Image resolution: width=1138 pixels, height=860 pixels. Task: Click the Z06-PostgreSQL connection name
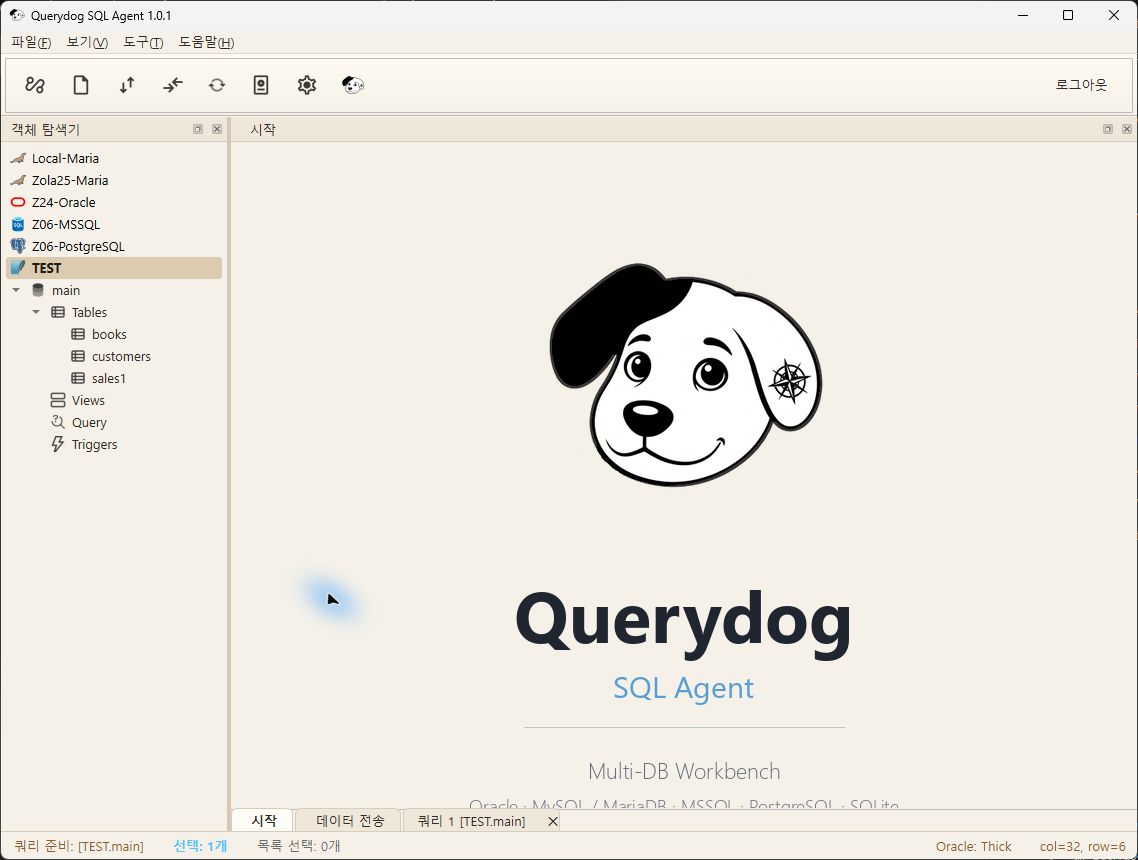(x=78, y=246)
